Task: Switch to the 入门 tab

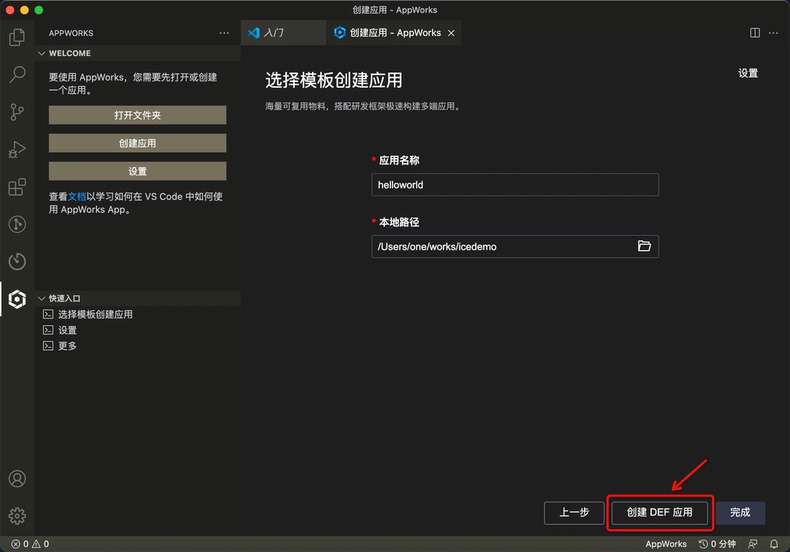Action: (283, 33)
